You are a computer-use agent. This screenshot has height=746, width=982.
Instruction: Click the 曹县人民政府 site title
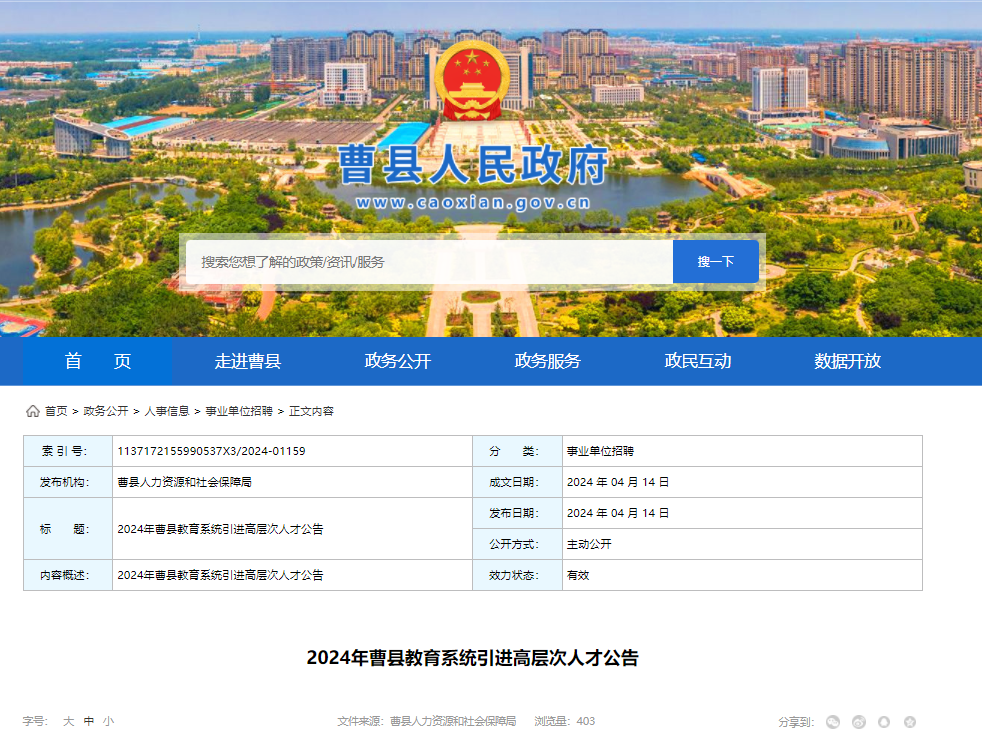(x=473, y=165)
